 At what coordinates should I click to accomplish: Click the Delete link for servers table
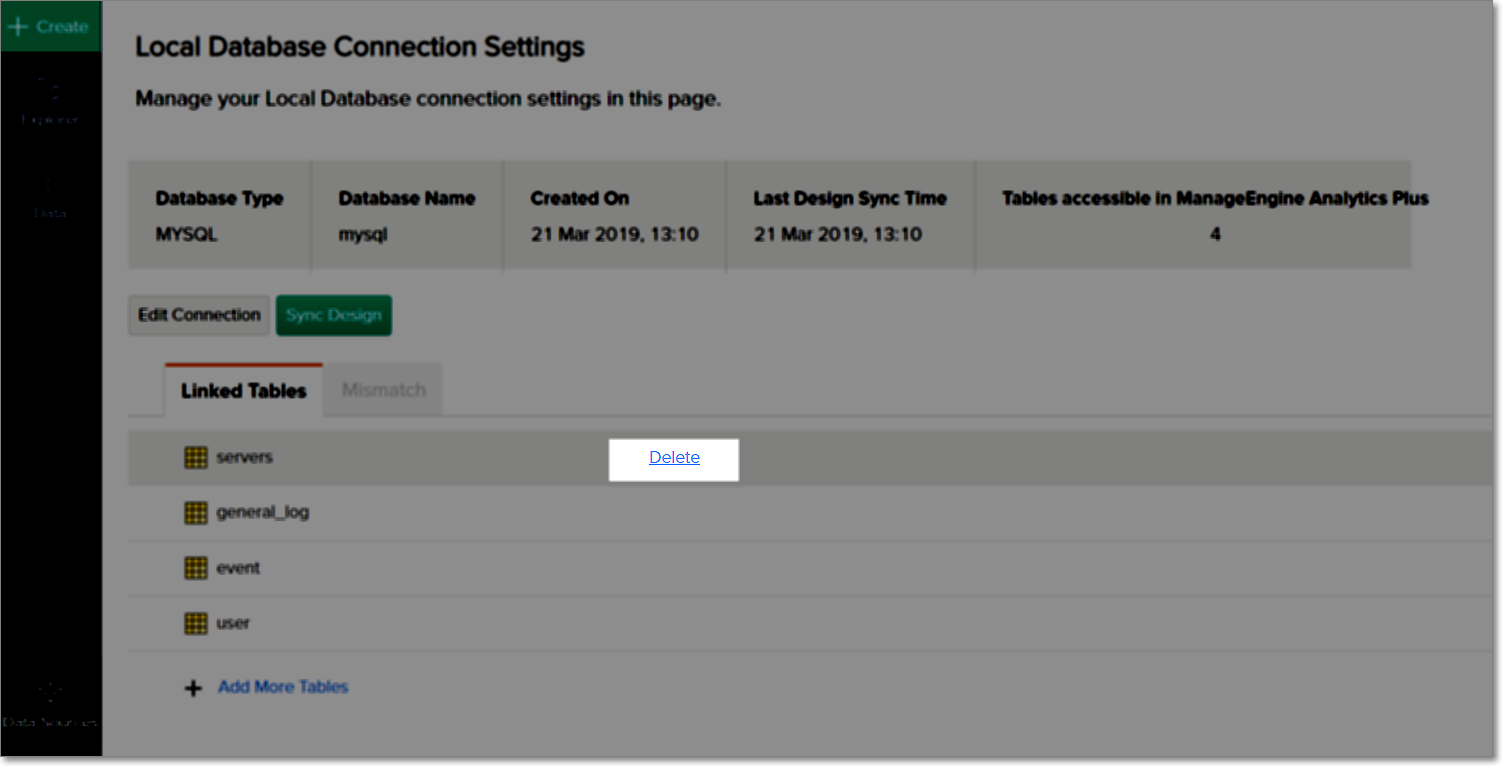(674, 458)
